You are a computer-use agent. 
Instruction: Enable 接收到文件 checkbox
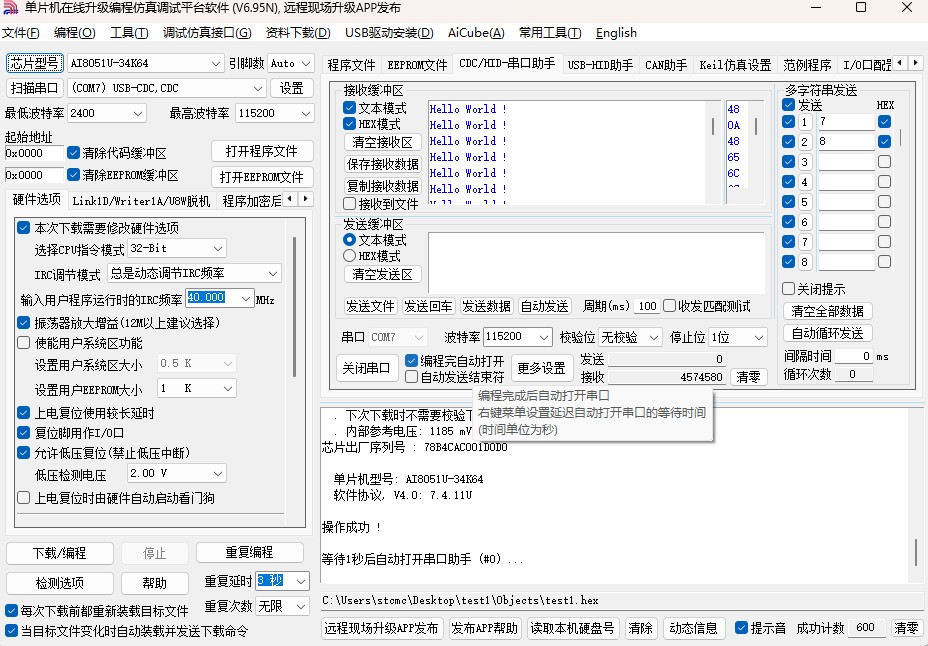pyautogui.click(x=349, y=204)
